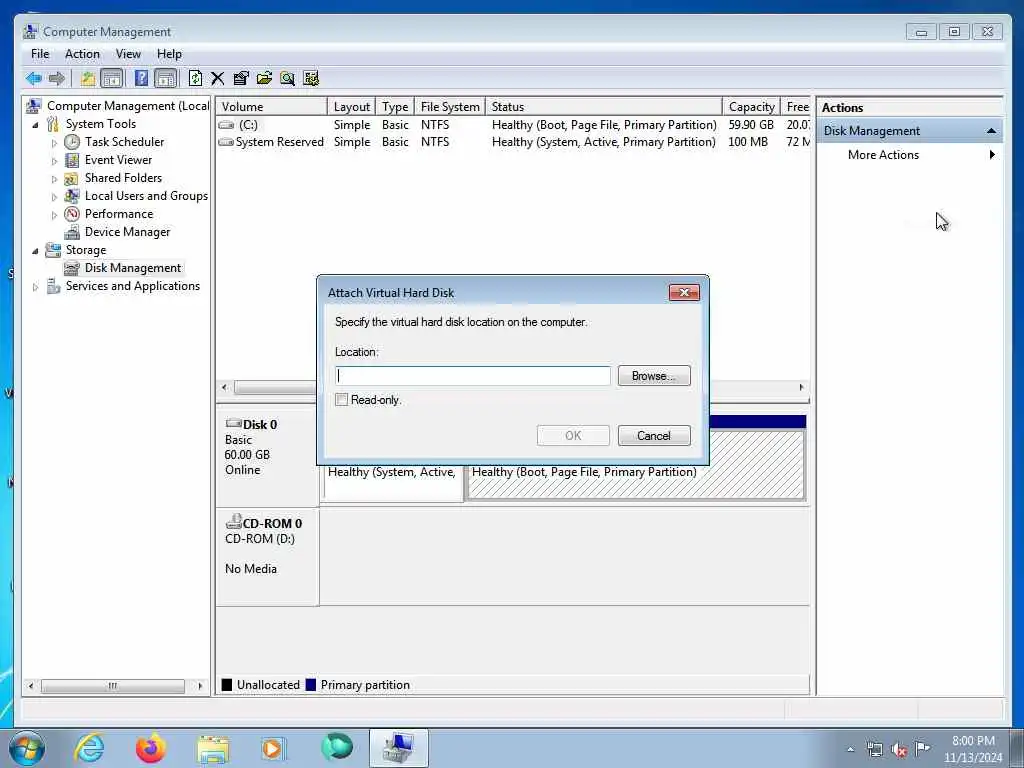This screenshot has width=1024, height=768.
Task: Launch Internet Explorer from the taskbar
Action: pyautogui.click(x=89, y=748)
